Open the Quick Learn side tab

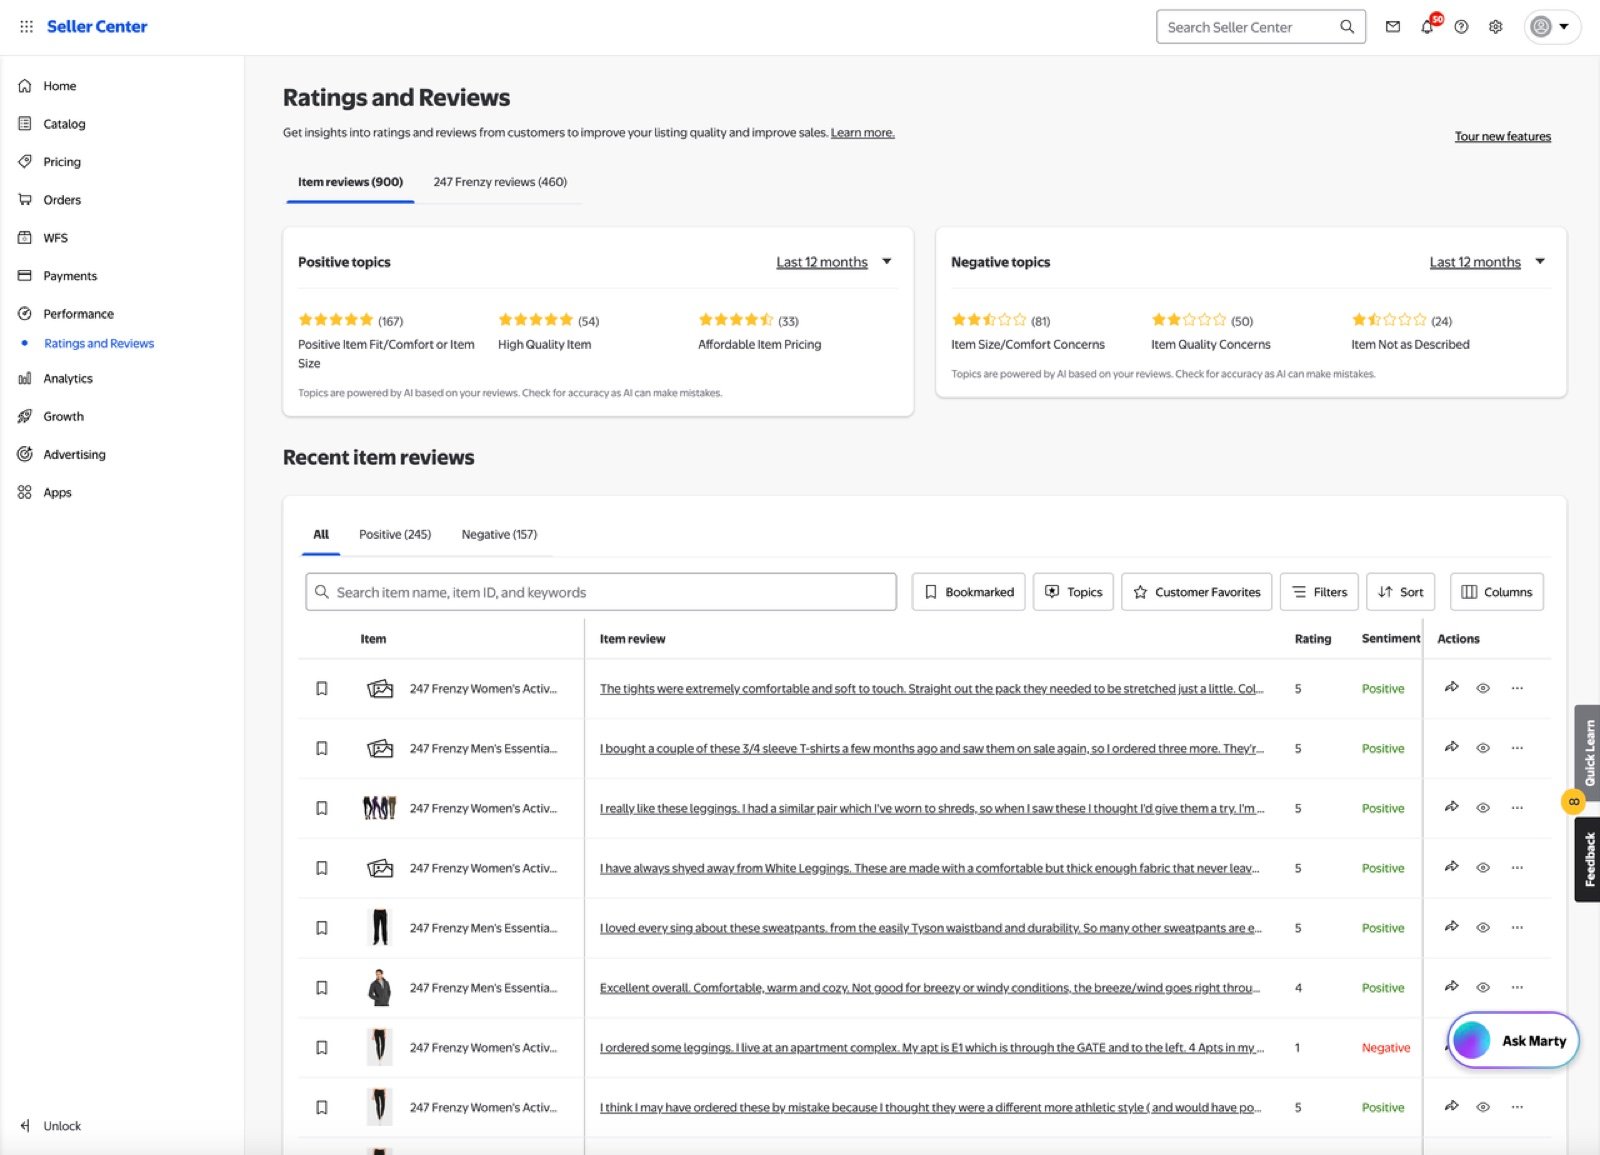(x=1588, y=752)
